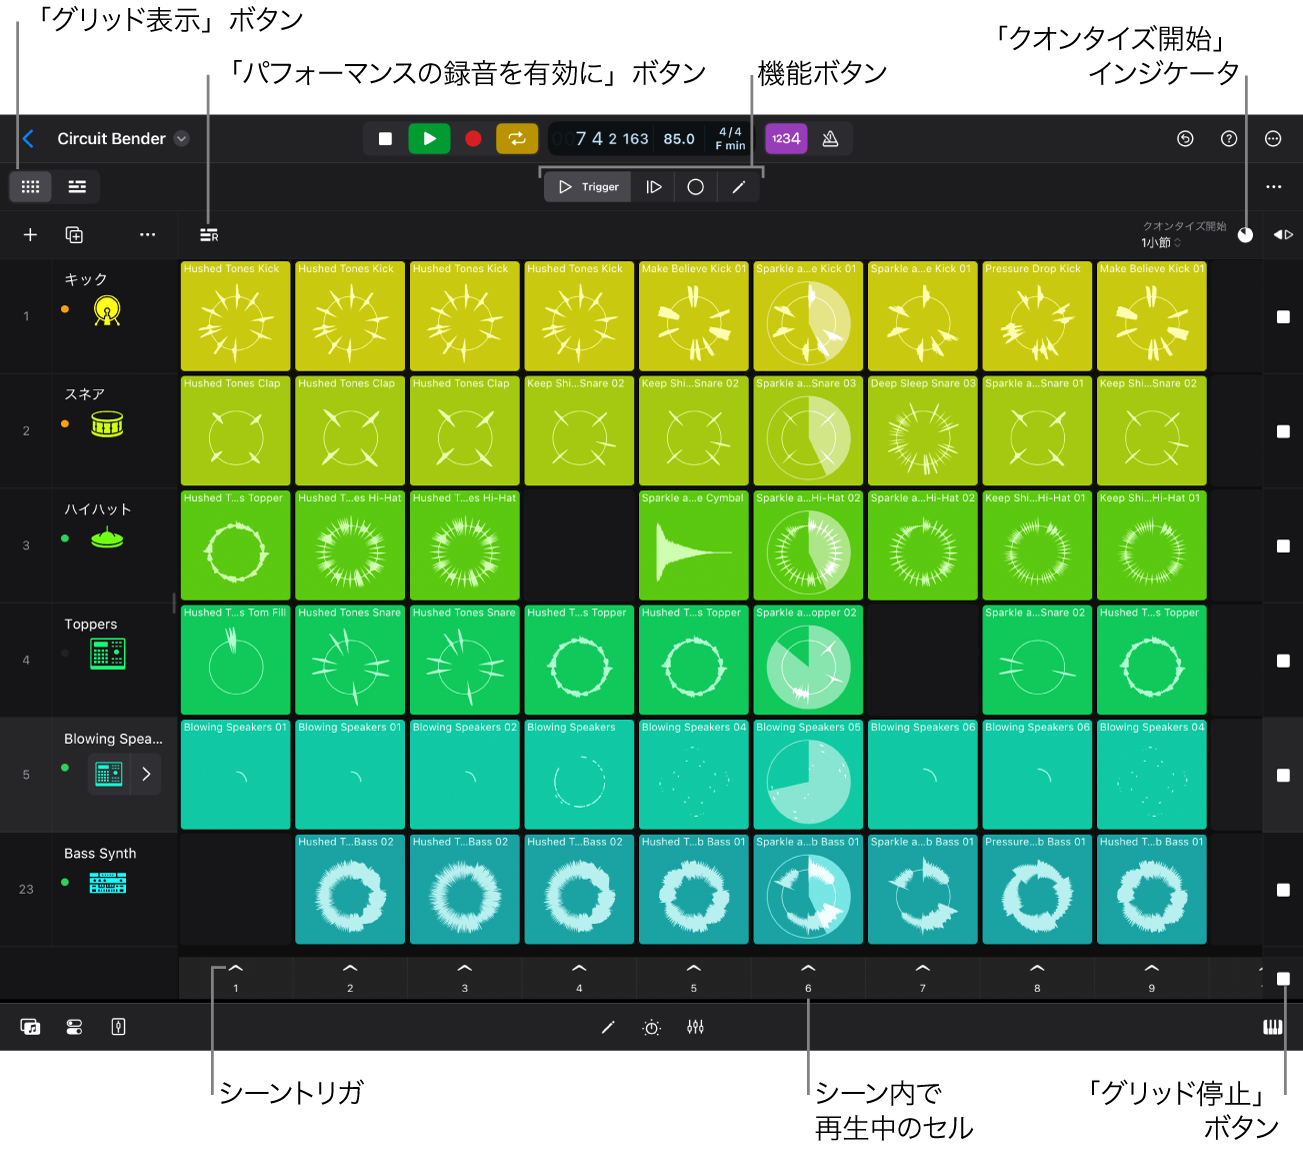1303x1152 pixels.
Task: Open the Circuit Bender project dropdown
Action: (182, 139)
